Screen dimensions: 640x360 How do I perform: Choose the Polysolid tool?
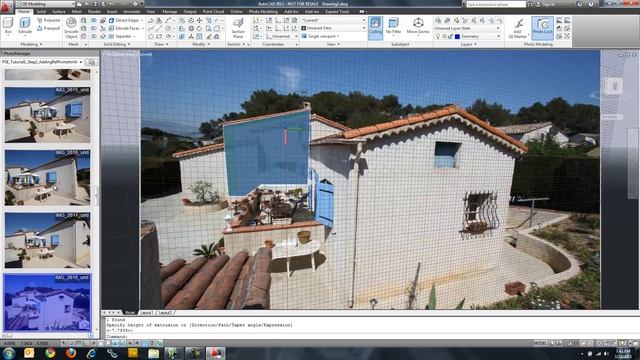pos(49,20)
